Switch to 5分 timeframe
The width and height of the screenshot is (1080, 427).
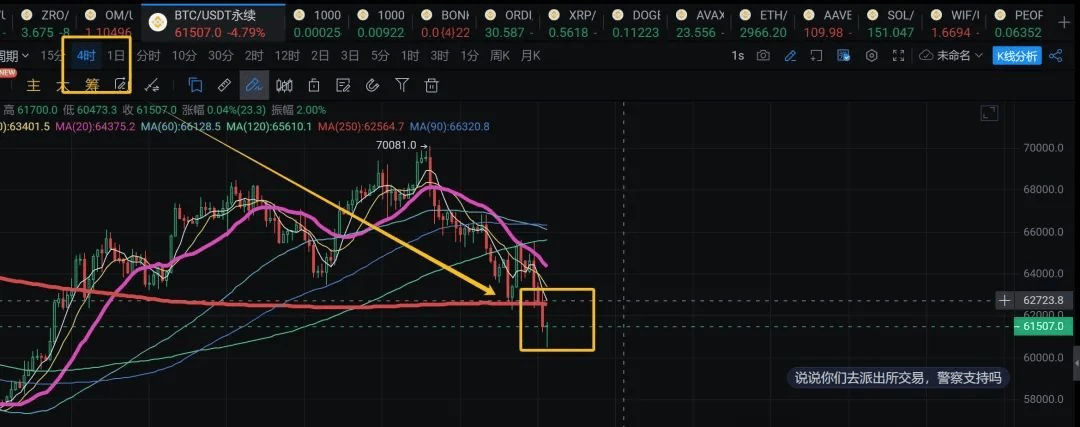pos(380,56)
